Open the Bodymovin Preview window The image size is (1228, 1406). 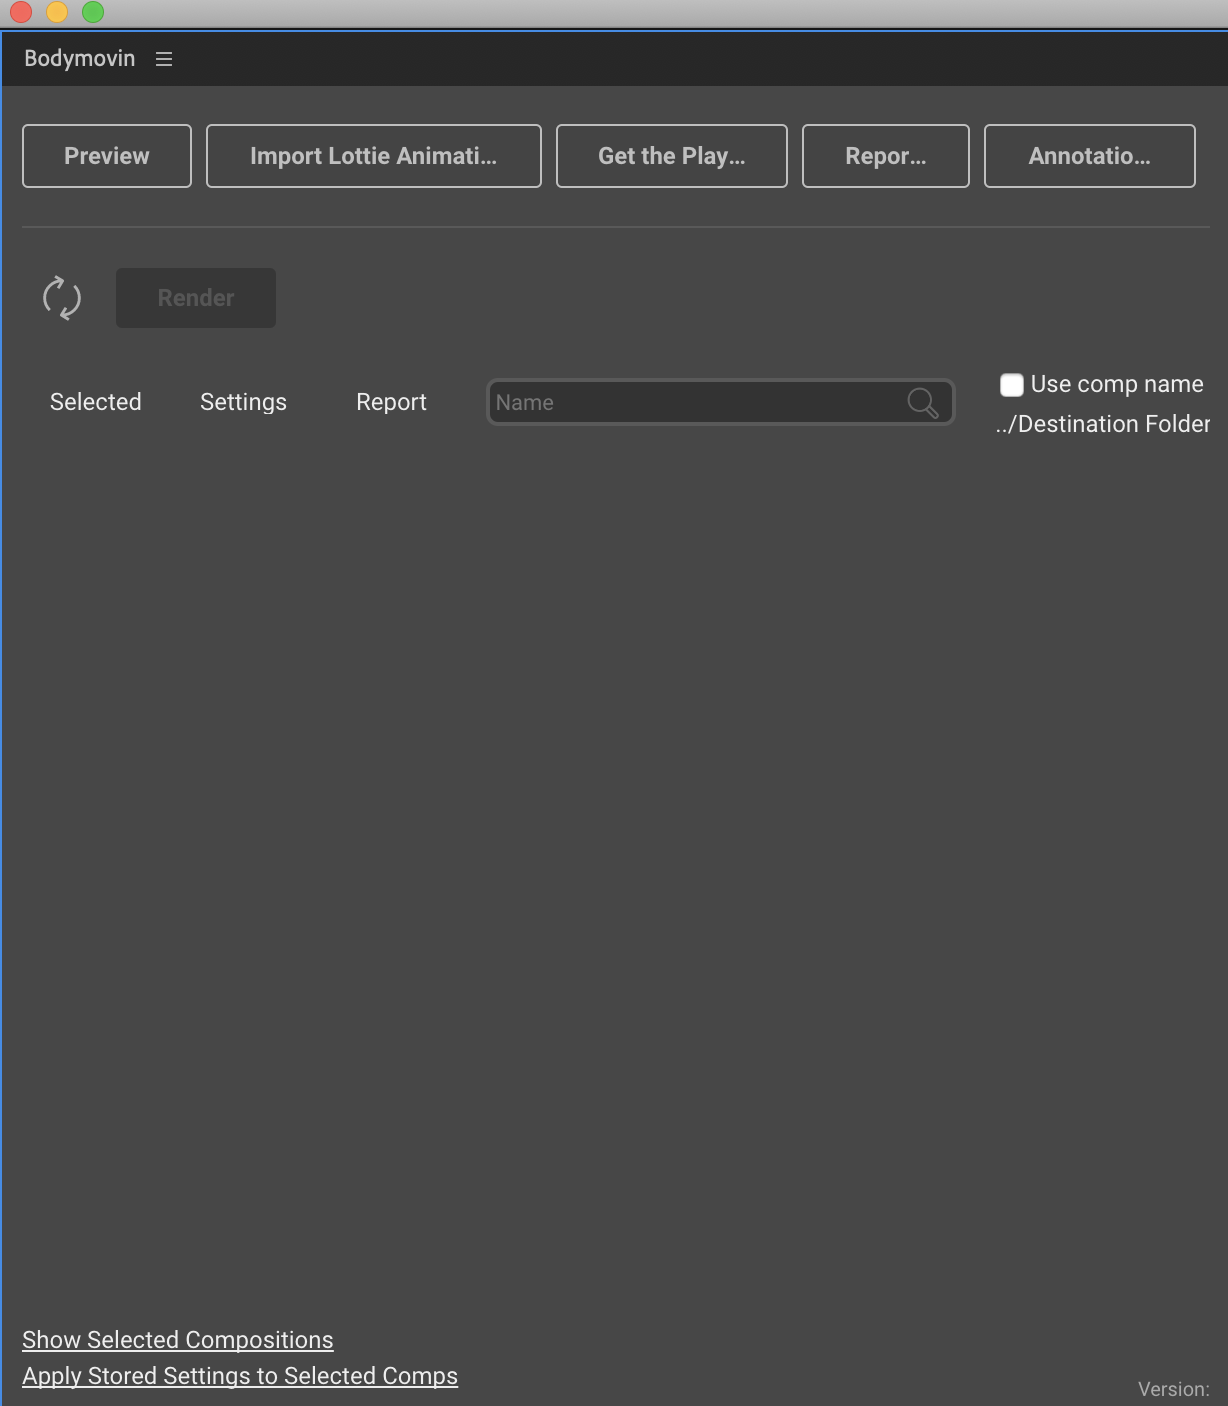pos(106,155)
